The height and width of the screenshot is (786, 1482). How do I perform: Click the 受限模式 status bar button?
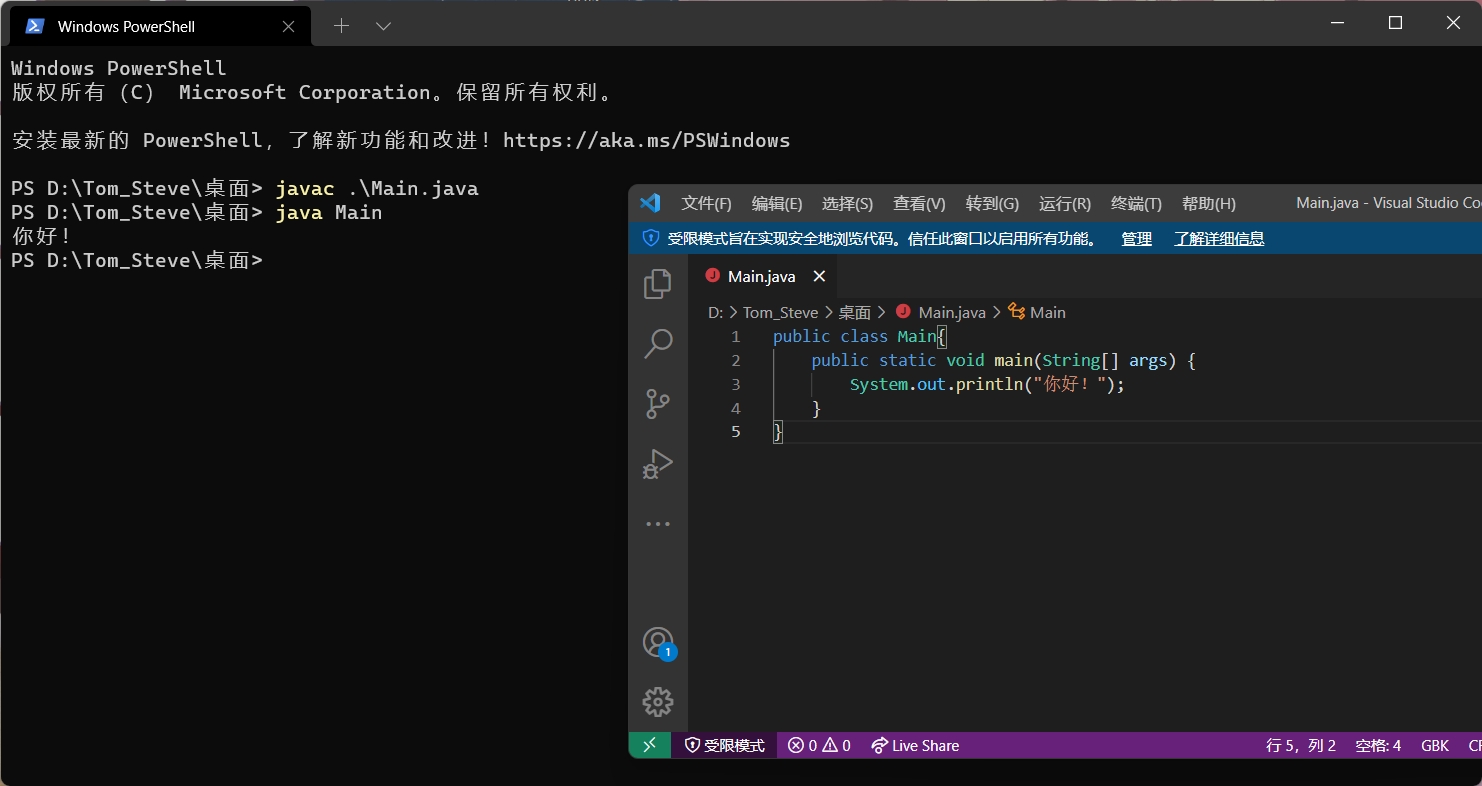724,745
